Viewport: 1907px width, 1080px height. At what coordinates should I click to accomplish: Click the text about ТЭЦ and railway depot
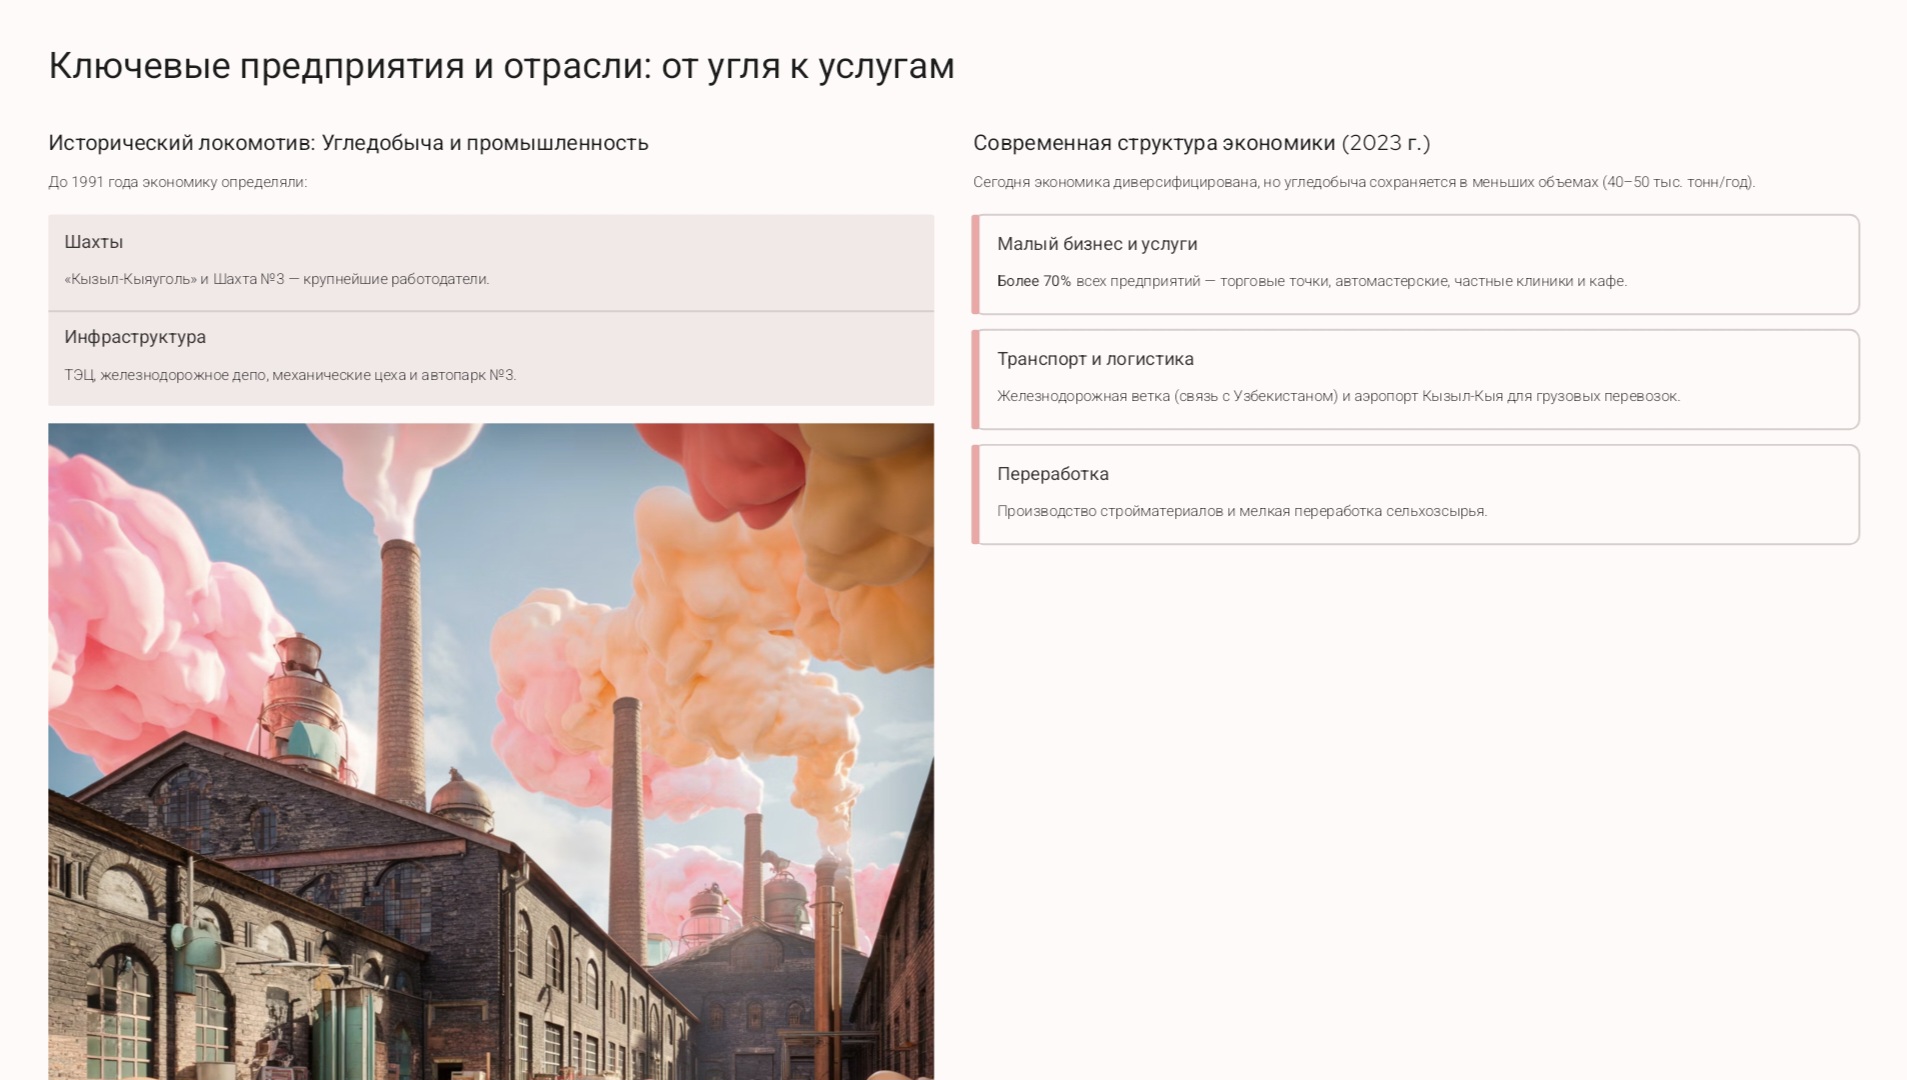point(290,375)
